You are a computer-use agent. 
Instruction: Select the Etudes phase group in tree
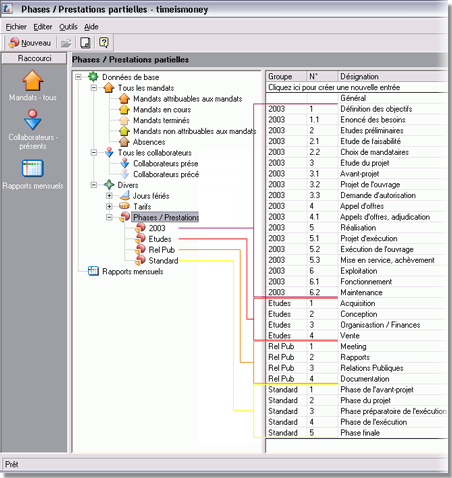tap(160, 239)
